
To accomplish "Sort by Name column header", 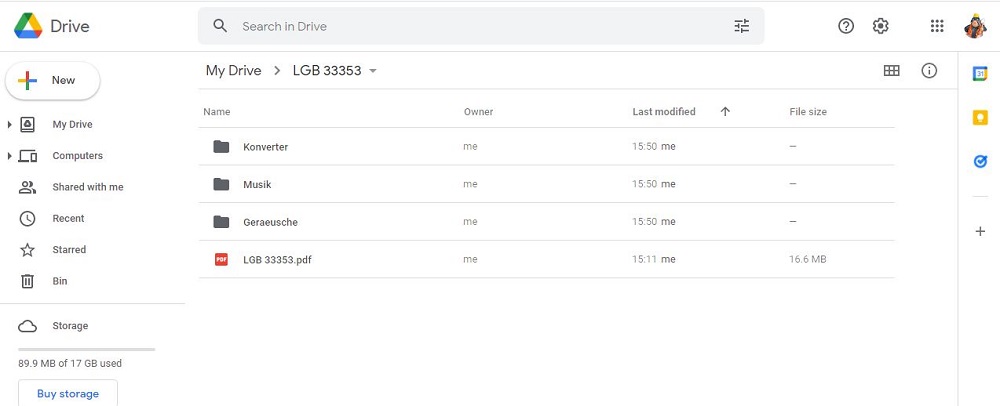I will [217, 112].
